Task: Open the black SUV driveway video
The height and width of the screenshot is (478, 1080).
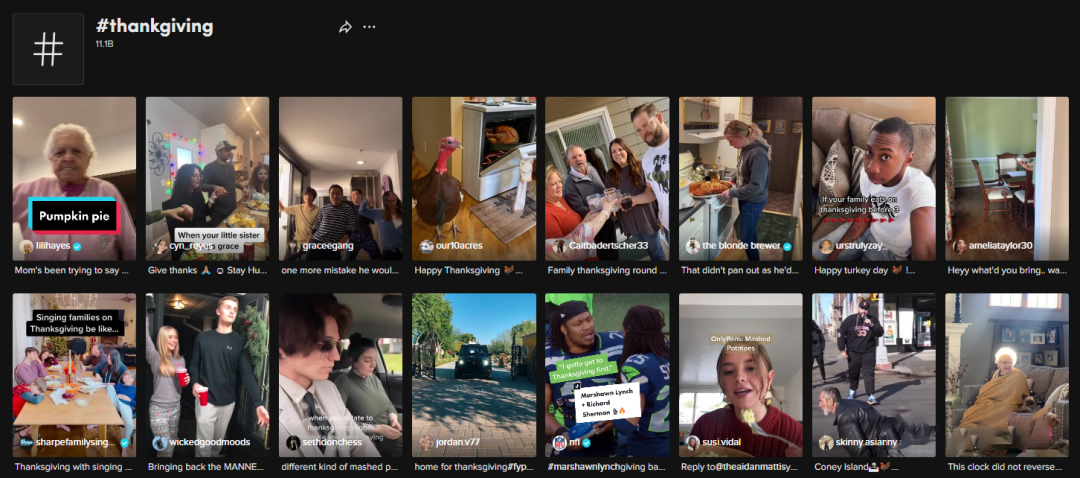Action: pos(474,375)
